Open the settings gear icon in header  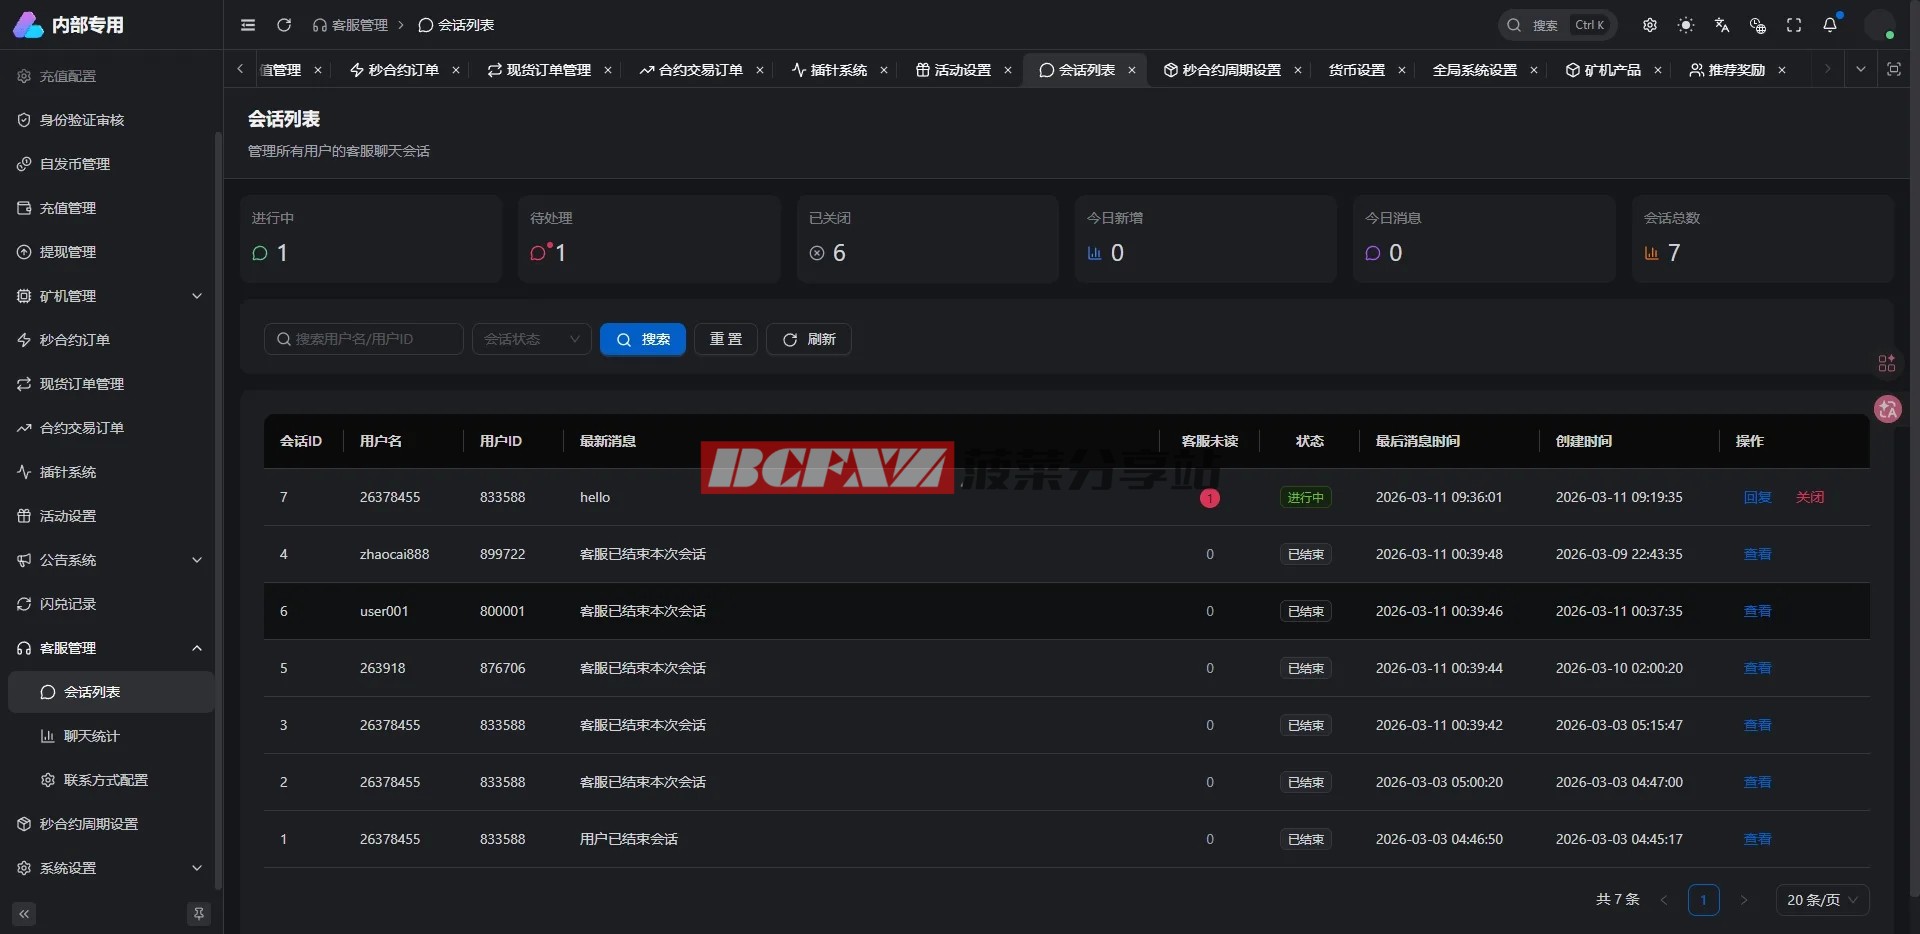[1650, 25]
